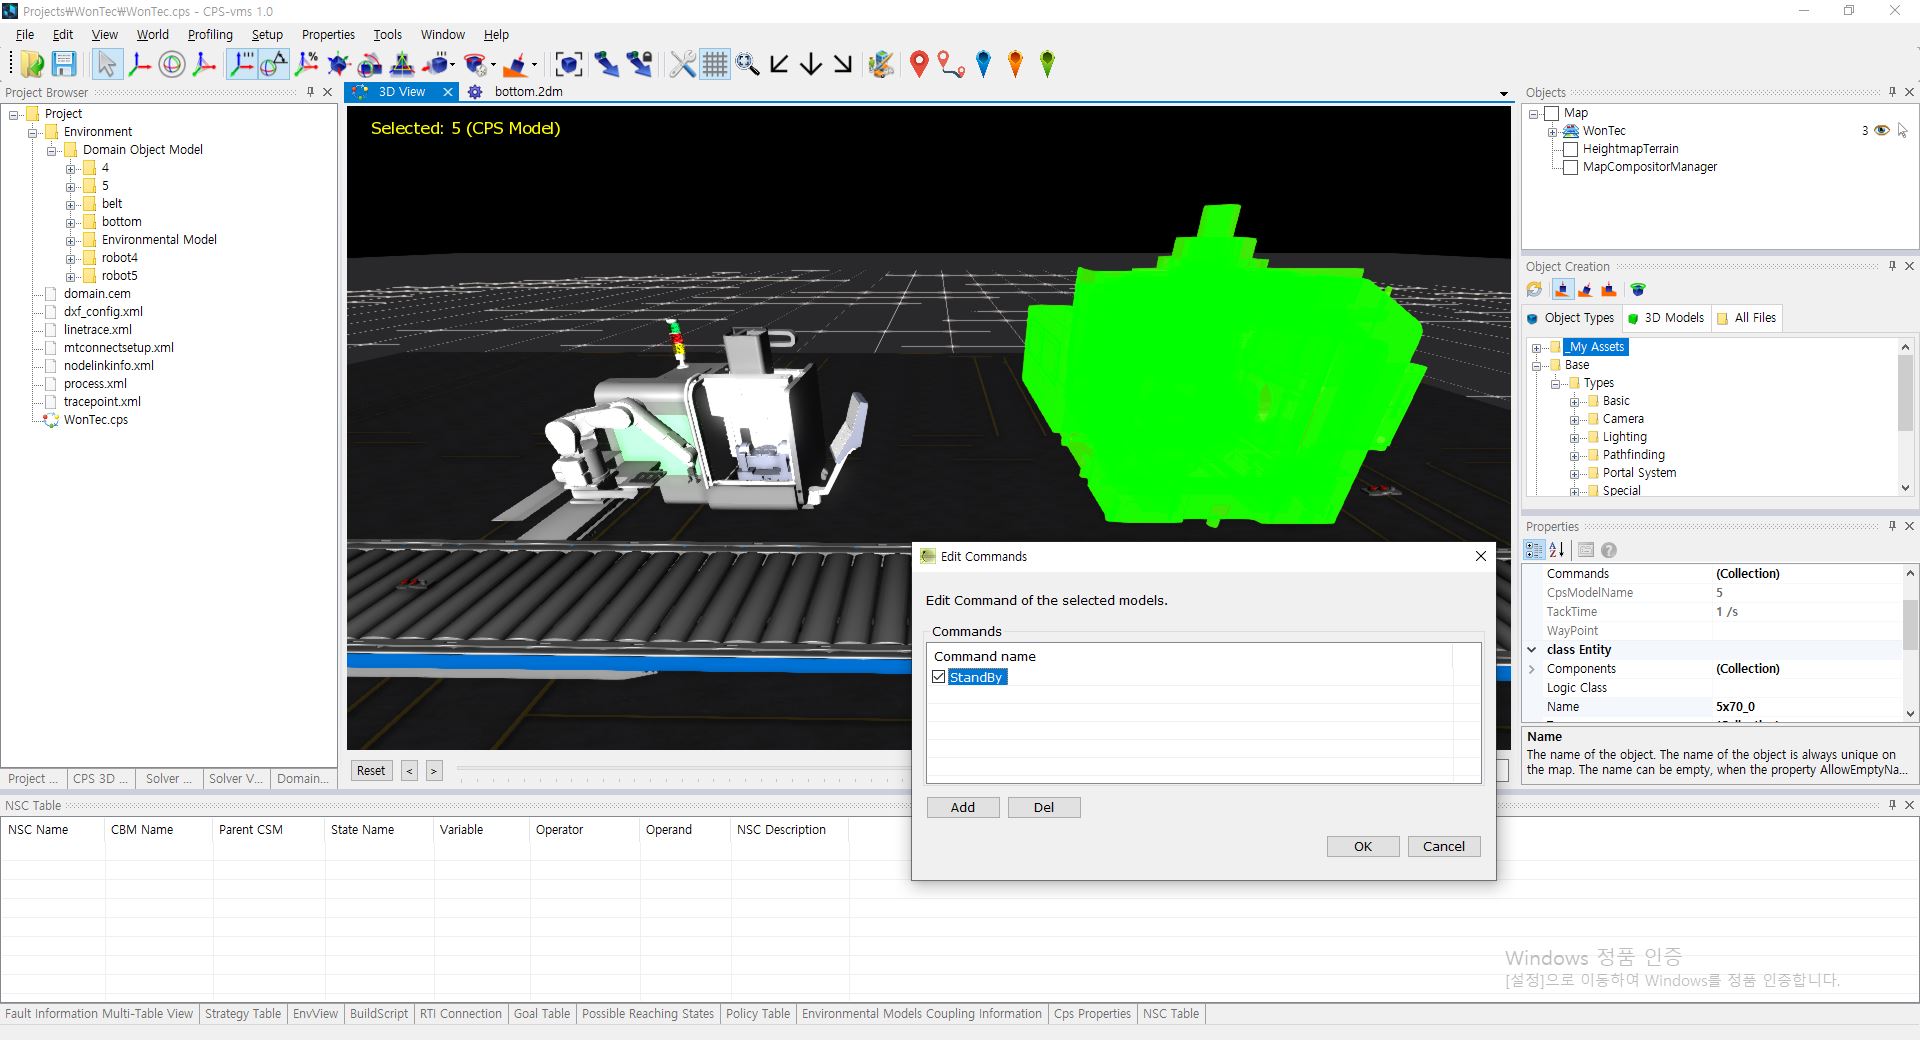Viewport: 1920px width, 1040px height.
Task: Click the red route path pin icon
Action: point(951,64)
